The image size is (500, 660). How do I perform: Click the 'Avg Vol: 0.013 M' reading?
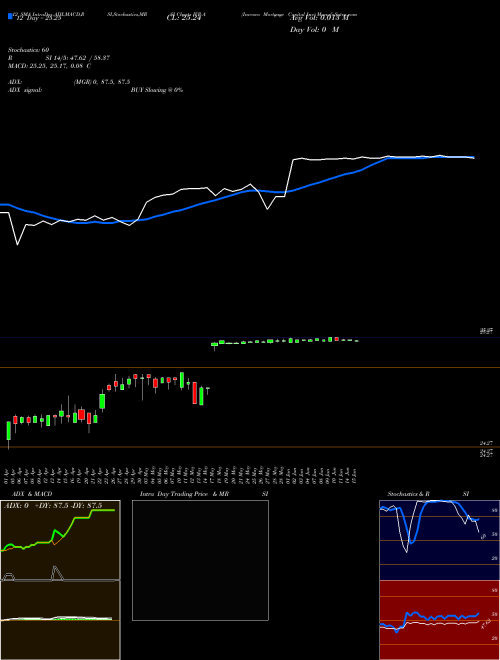319,19
